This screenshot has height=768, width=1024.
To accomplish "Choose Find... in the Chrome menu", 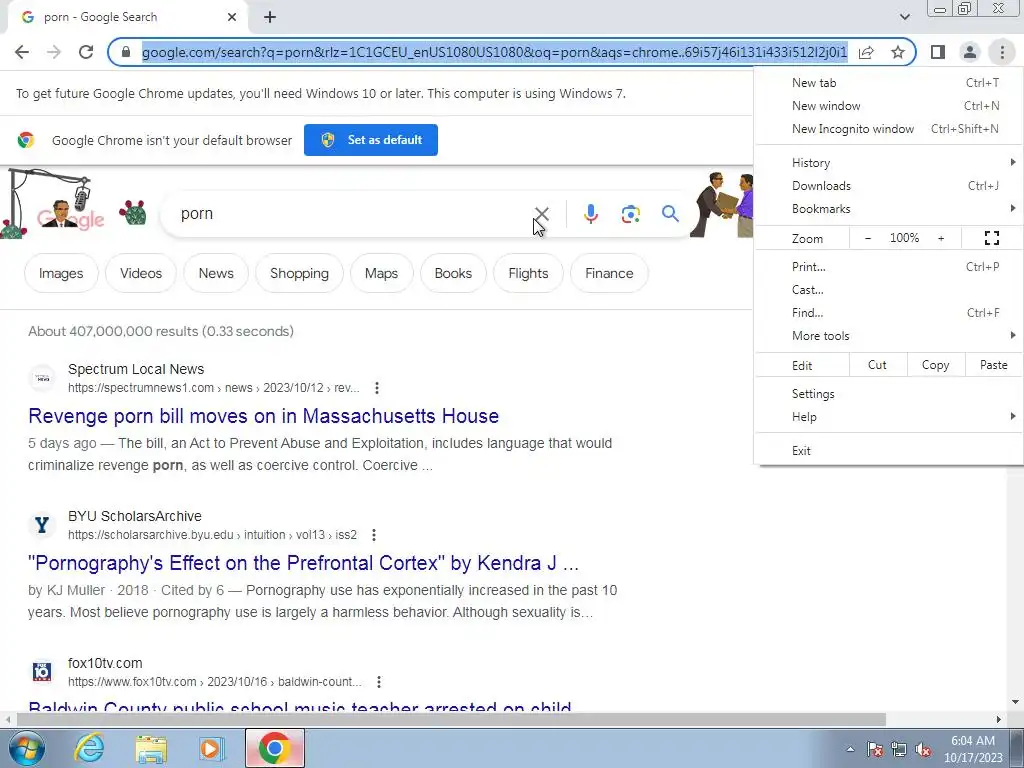I will point(888,313).
